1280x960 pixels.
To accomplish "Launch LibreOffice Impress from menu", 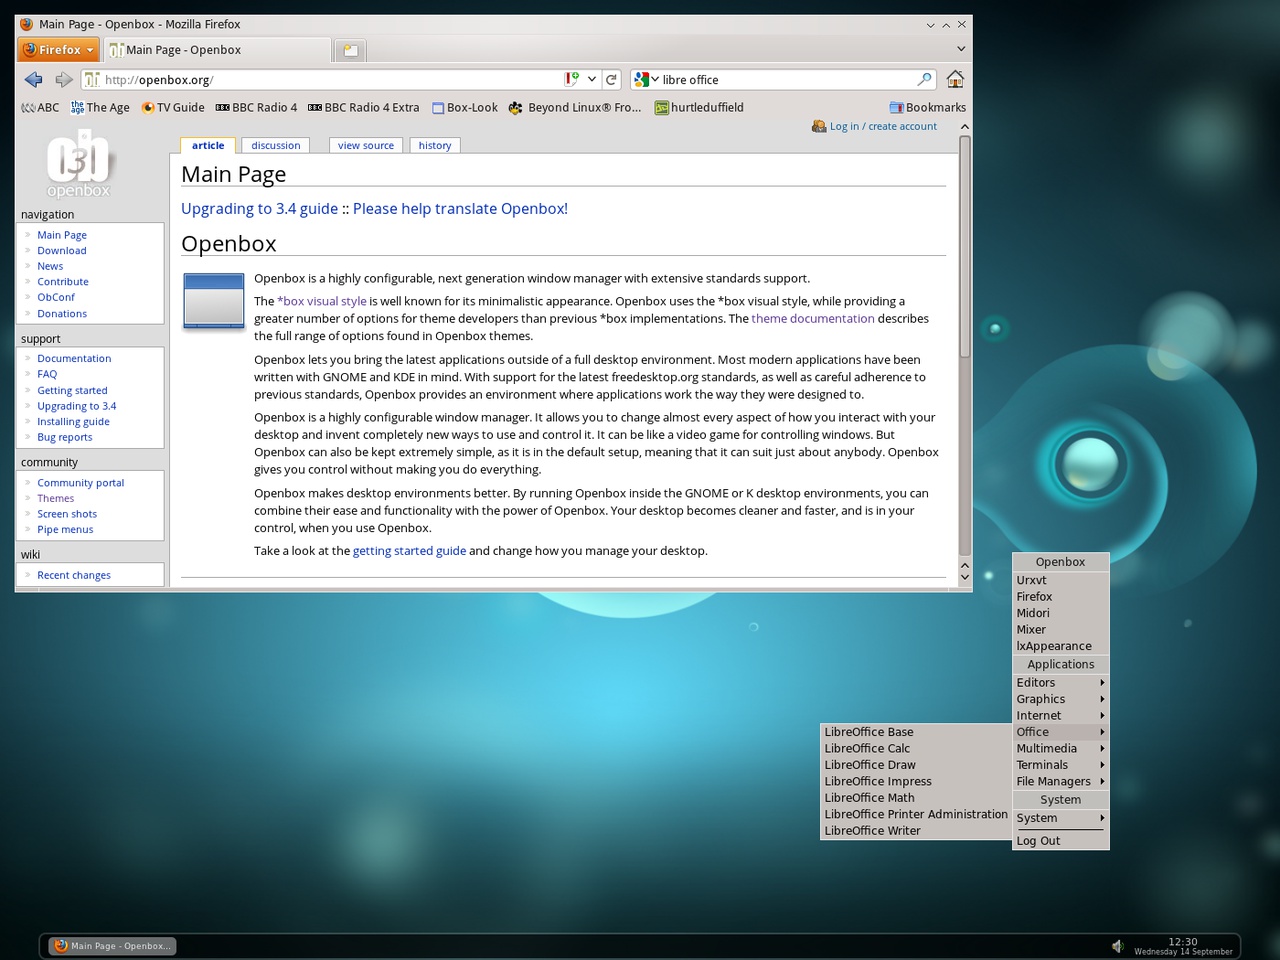I will coord(916,782).
